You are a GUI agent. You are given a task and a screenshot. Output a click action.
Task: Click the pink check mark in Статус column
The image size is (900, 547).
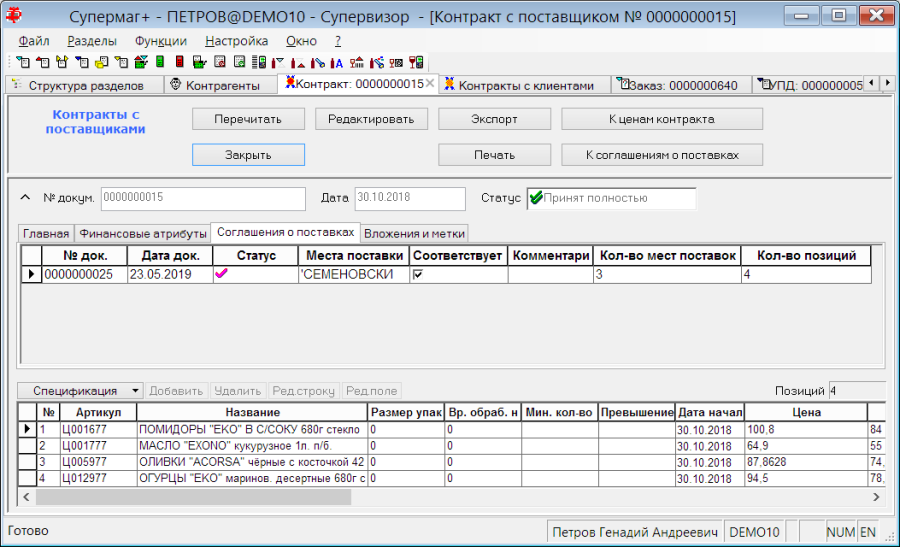221,274
